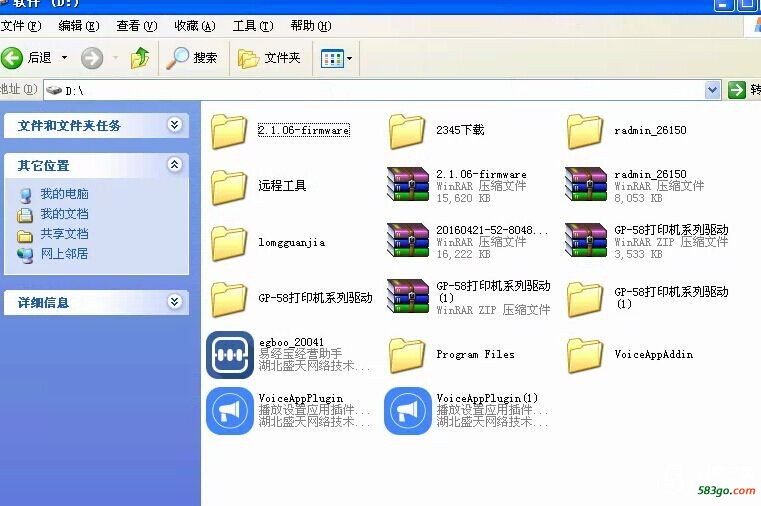Viewport: 761px width, 506px height.
Task: Open 网上邻居 link
Action: point(64,254)
